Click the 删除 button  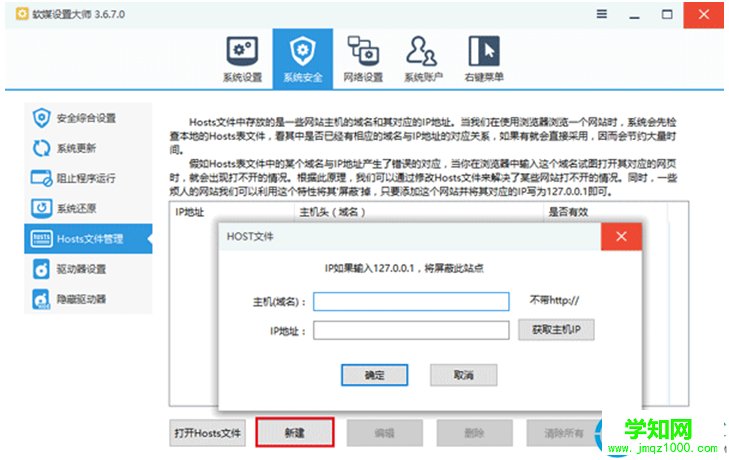[x=474, y=433]
